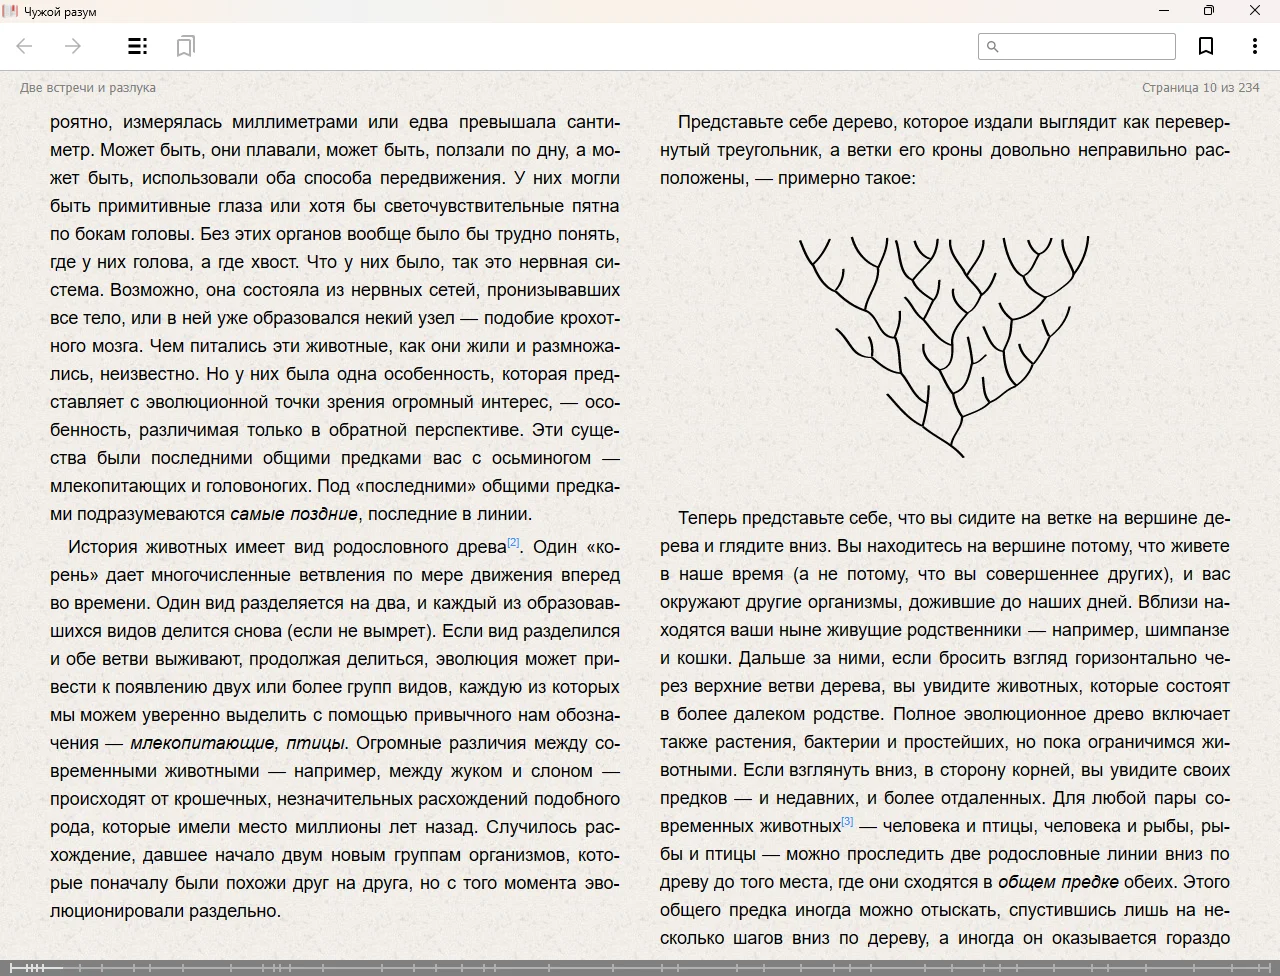Image resolution: width=1280 pixels, height=976 pixels.
Task: Open the table of contents
Action: click(x=138, y=46)
